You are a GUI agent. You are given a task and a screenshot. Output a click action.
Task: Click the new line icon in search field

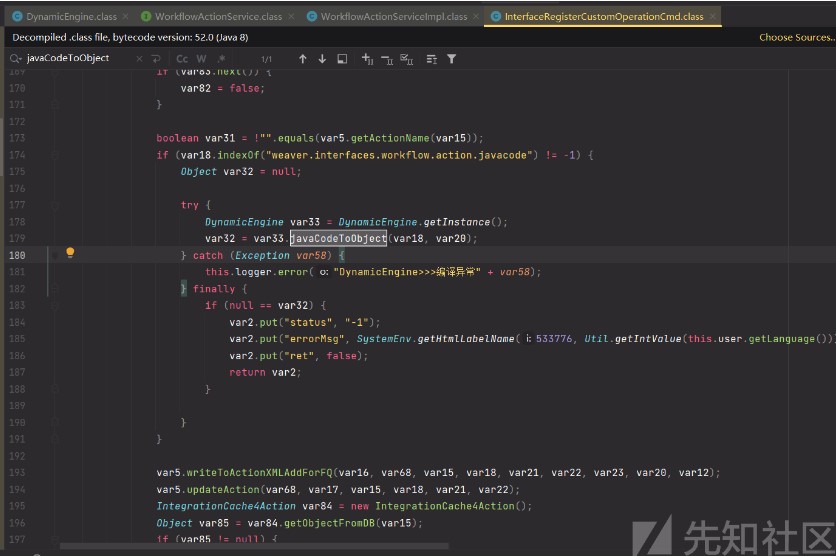tap(156, 59)
